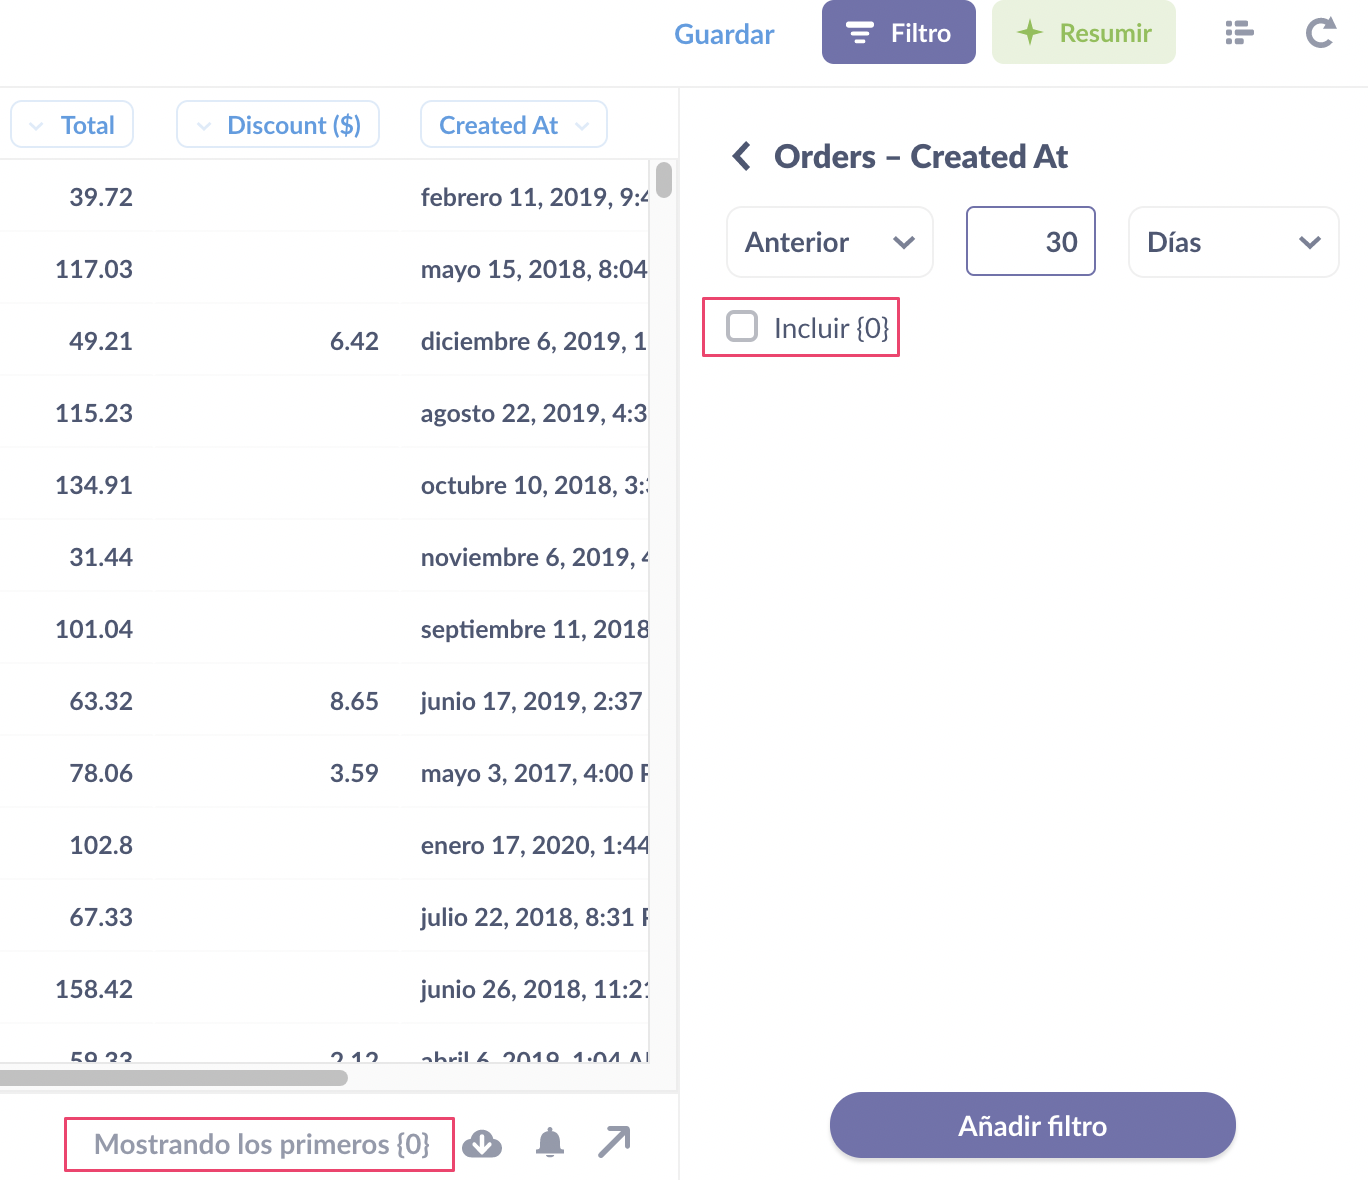Download the query results
The width and height of the screenshot is (1368, 1180).
pos(483,1142)
